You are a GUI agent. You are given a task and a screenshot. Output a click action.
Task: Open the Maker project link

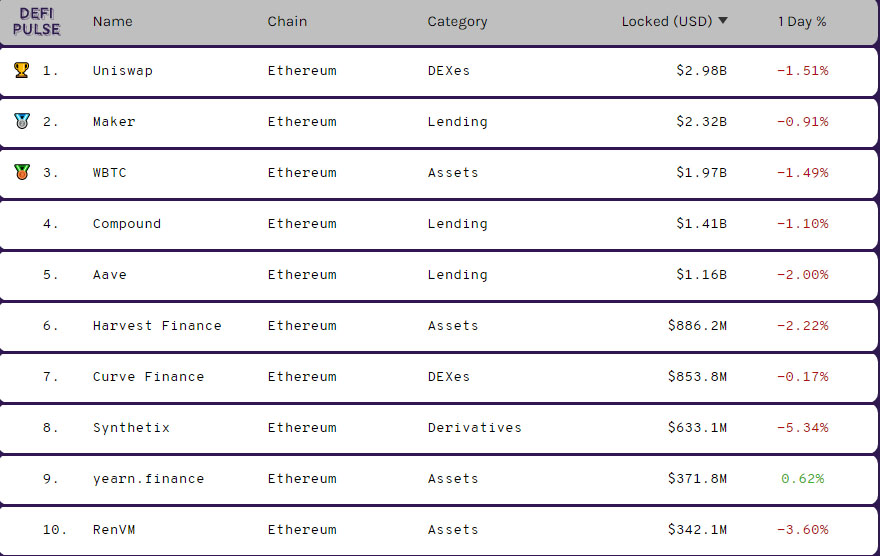[113, 122]
